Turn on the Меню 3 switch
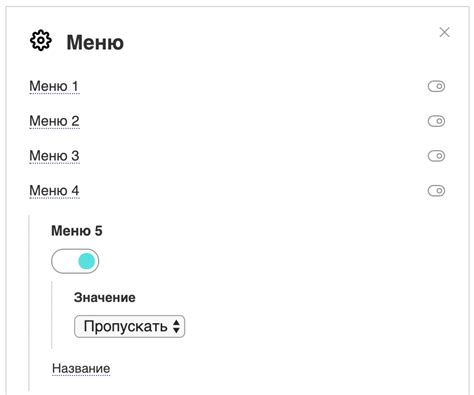This screenshot has height=395, width=474. [x=436, y=156]
